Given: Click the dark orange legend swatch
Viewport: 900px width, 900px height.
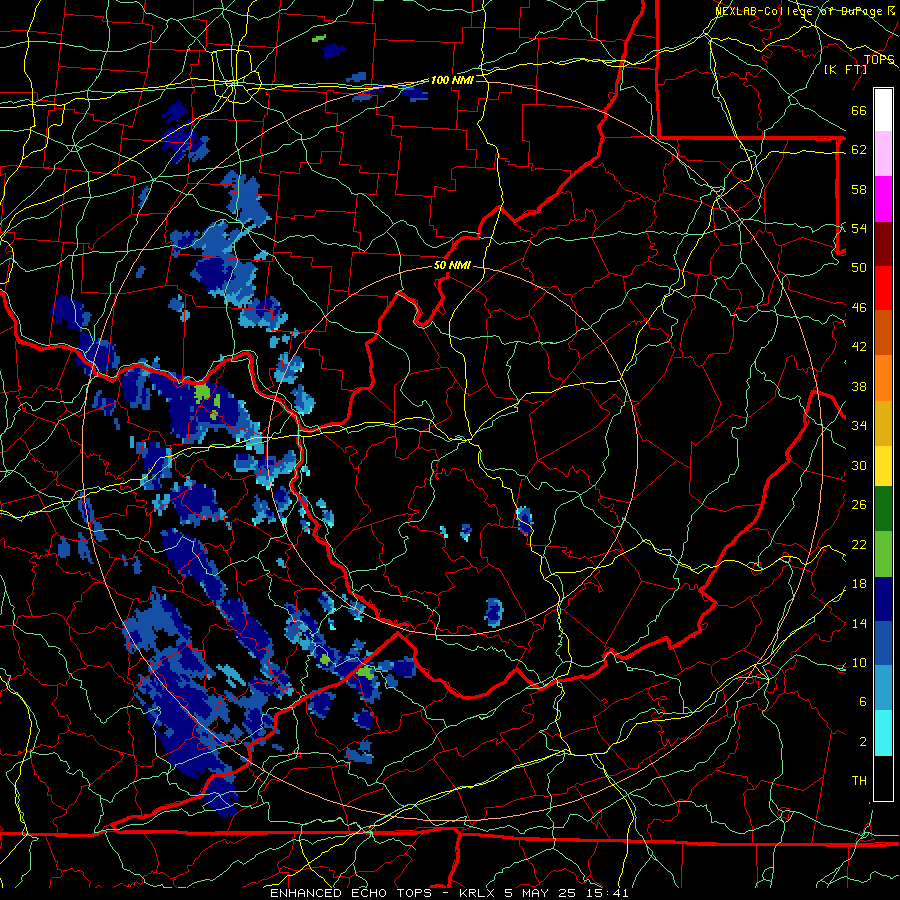Looking at the screenshot, I should tap(883, 333).
